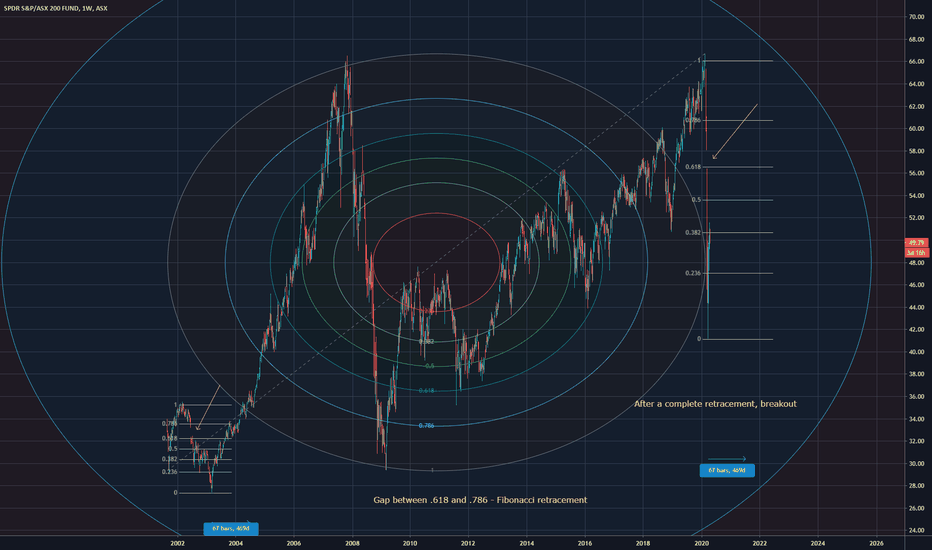Click the 2012 year on the time axis

tap(468, 543)
